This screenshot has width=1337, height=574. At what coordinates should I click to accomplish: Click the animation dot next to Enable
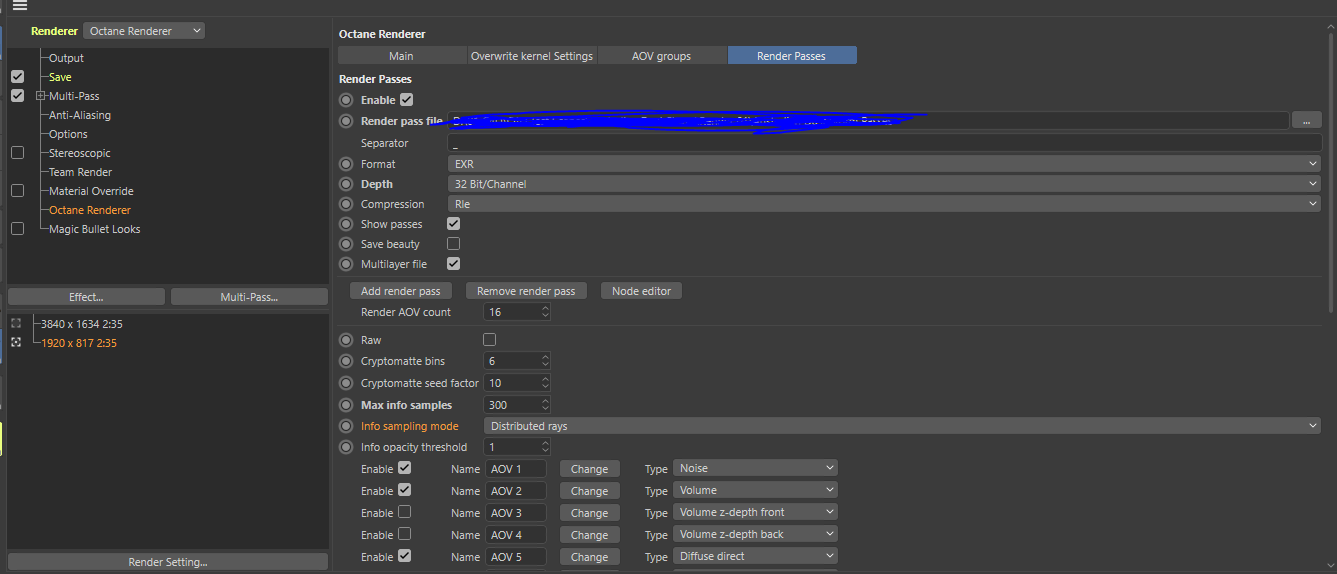[x=346, y=100]
